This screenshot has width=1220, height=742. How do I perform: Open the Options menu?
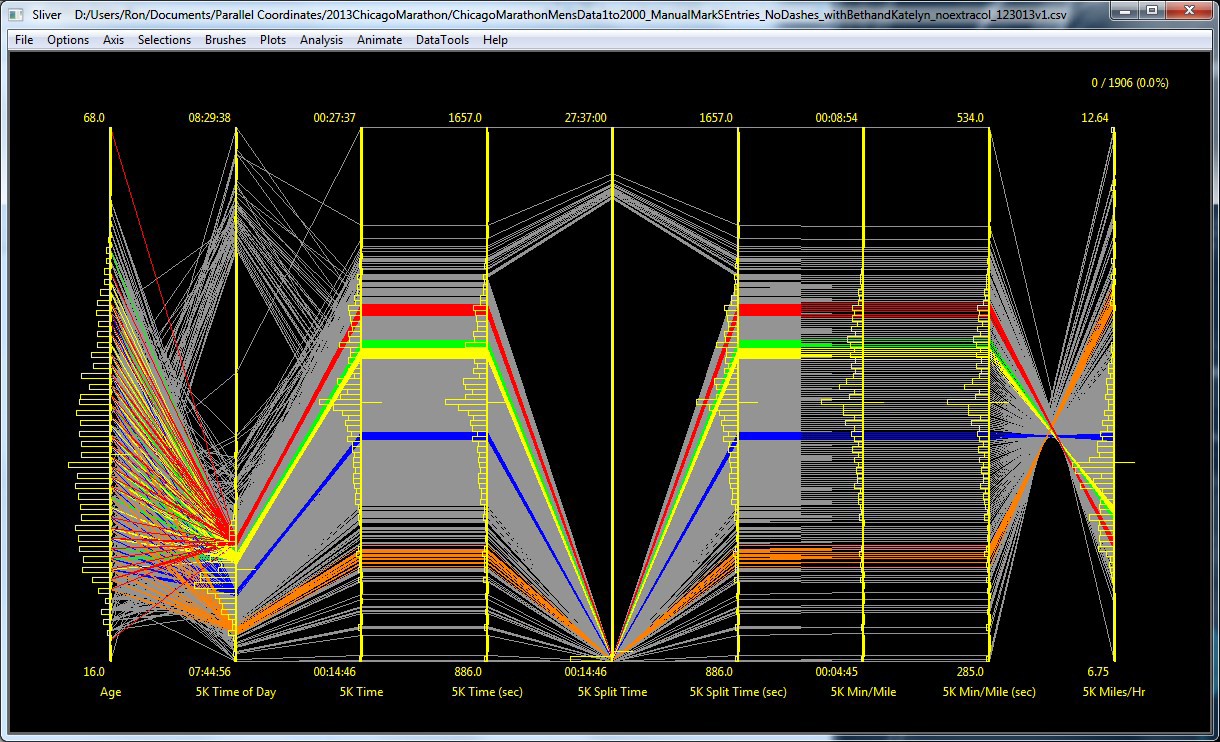click(x=68, y=40)
